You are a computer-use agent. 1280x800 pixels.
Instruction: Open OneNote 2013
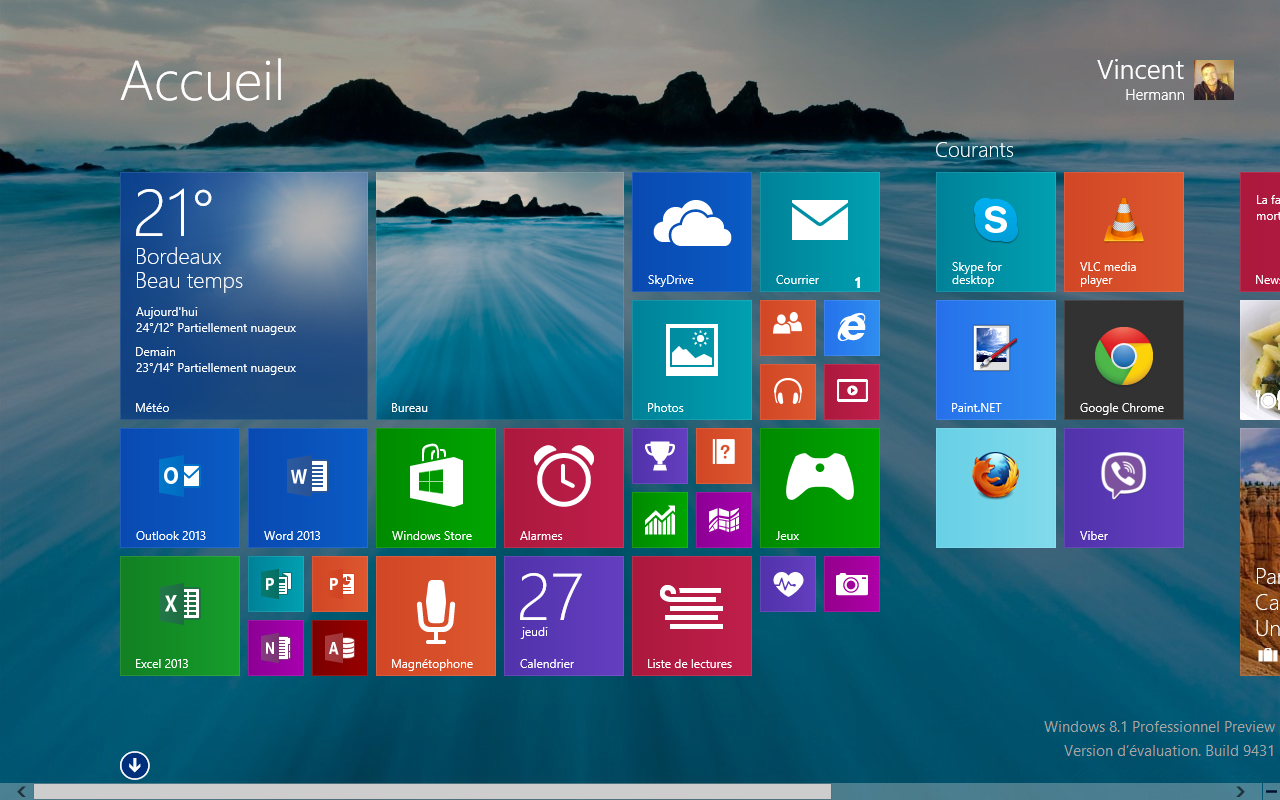[x=276, y=648]
